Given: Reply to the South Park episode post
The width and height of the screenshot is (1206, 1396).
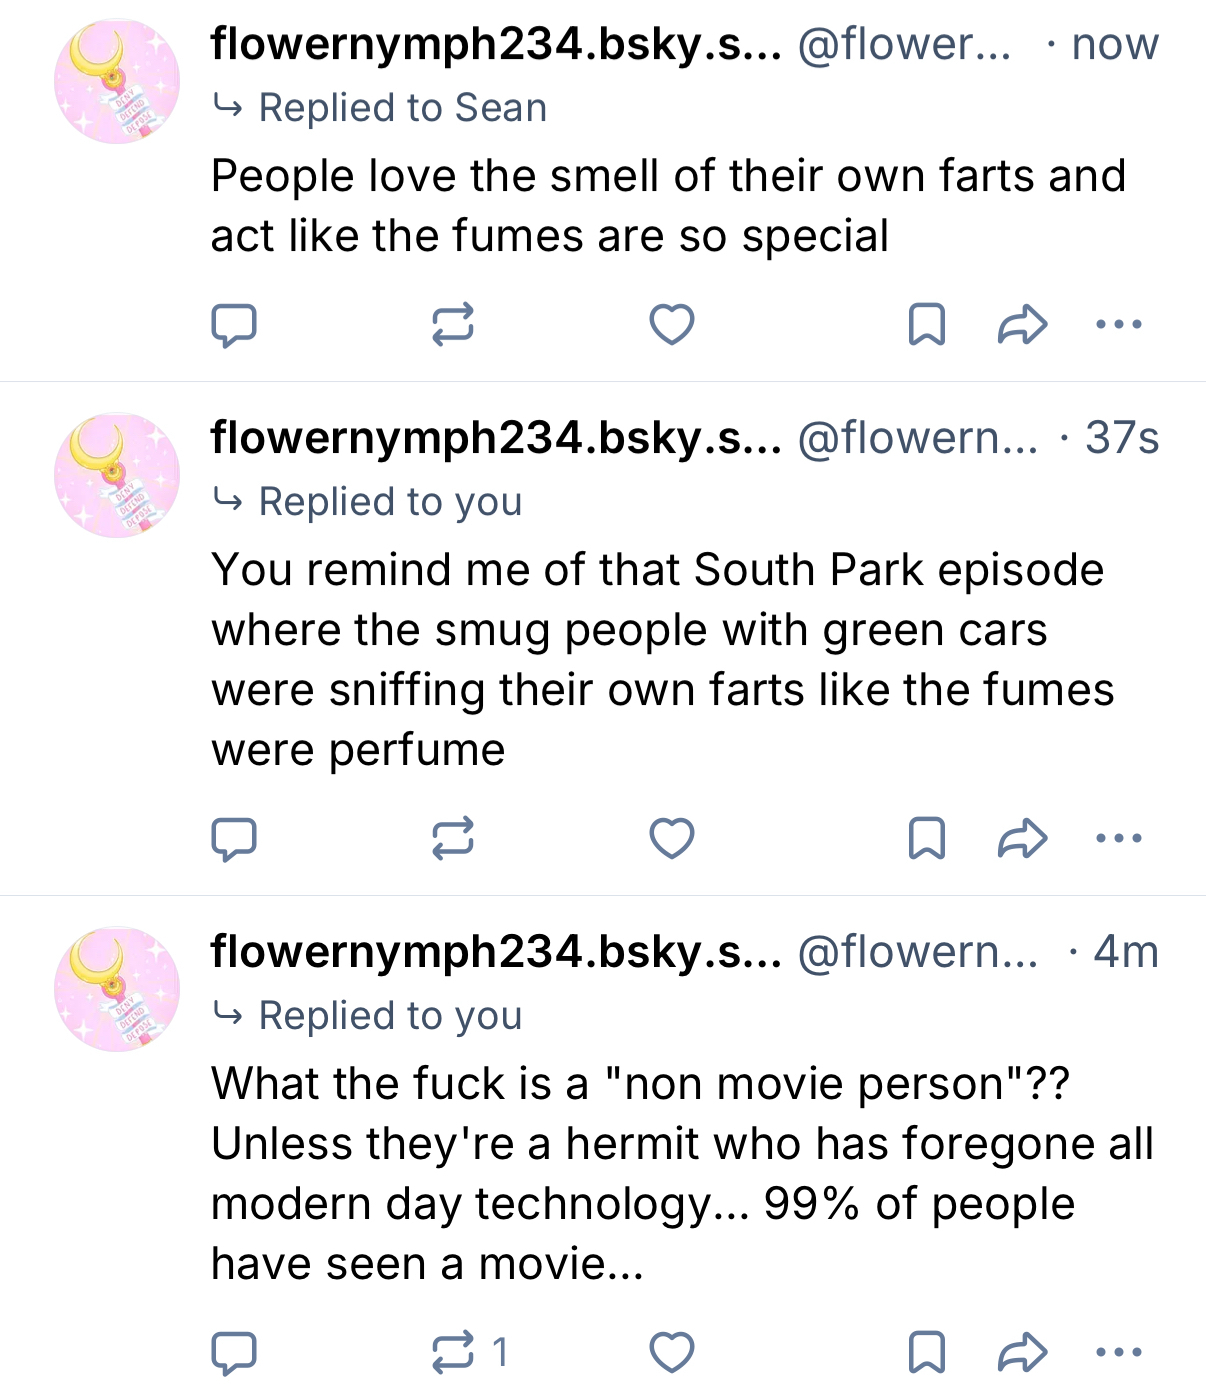Looking at the screenshot, I should tap(234, 838).
